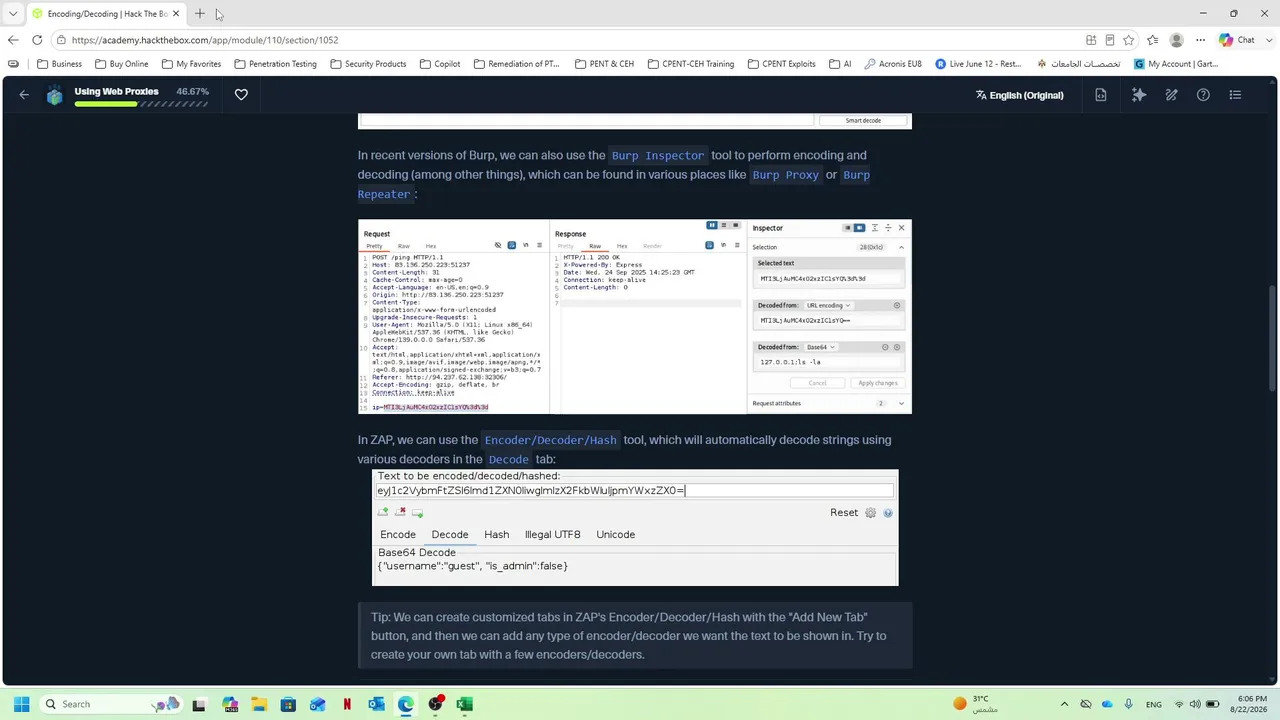This screenshot has height=720, width=1280.
Task: Open the ZAP Encoder/Decoder screenshot image
Action: pyautogui.click(x=635, y=528)
